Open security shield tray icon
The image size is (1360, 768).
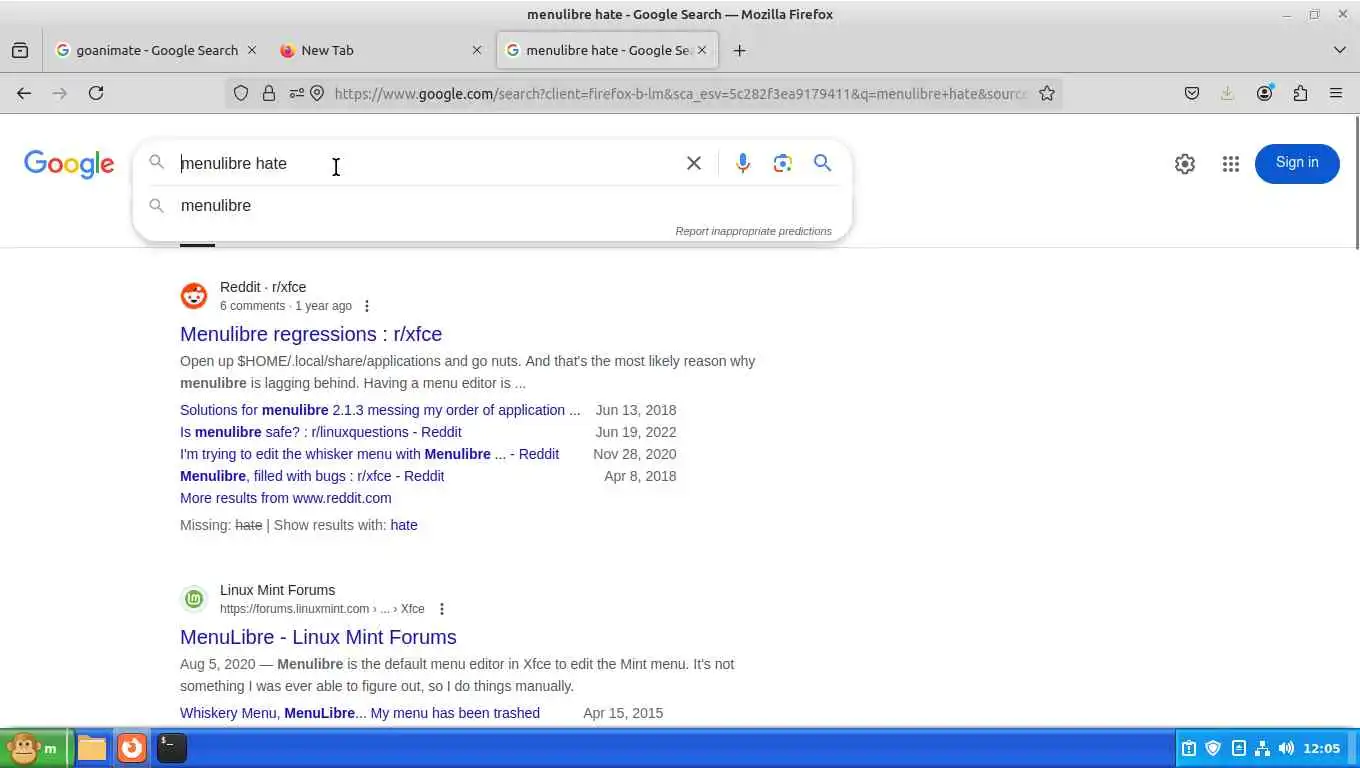[x=1213, y=748]
